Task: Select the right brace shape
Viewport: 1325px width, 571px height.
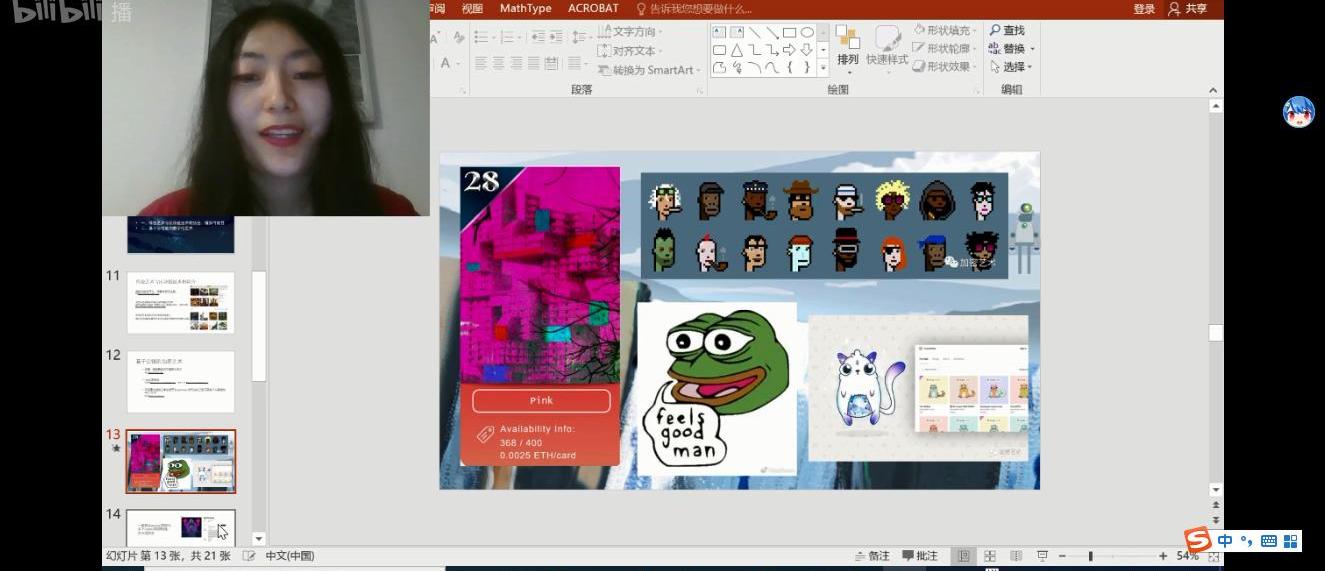Action: [x=807, y=67]
